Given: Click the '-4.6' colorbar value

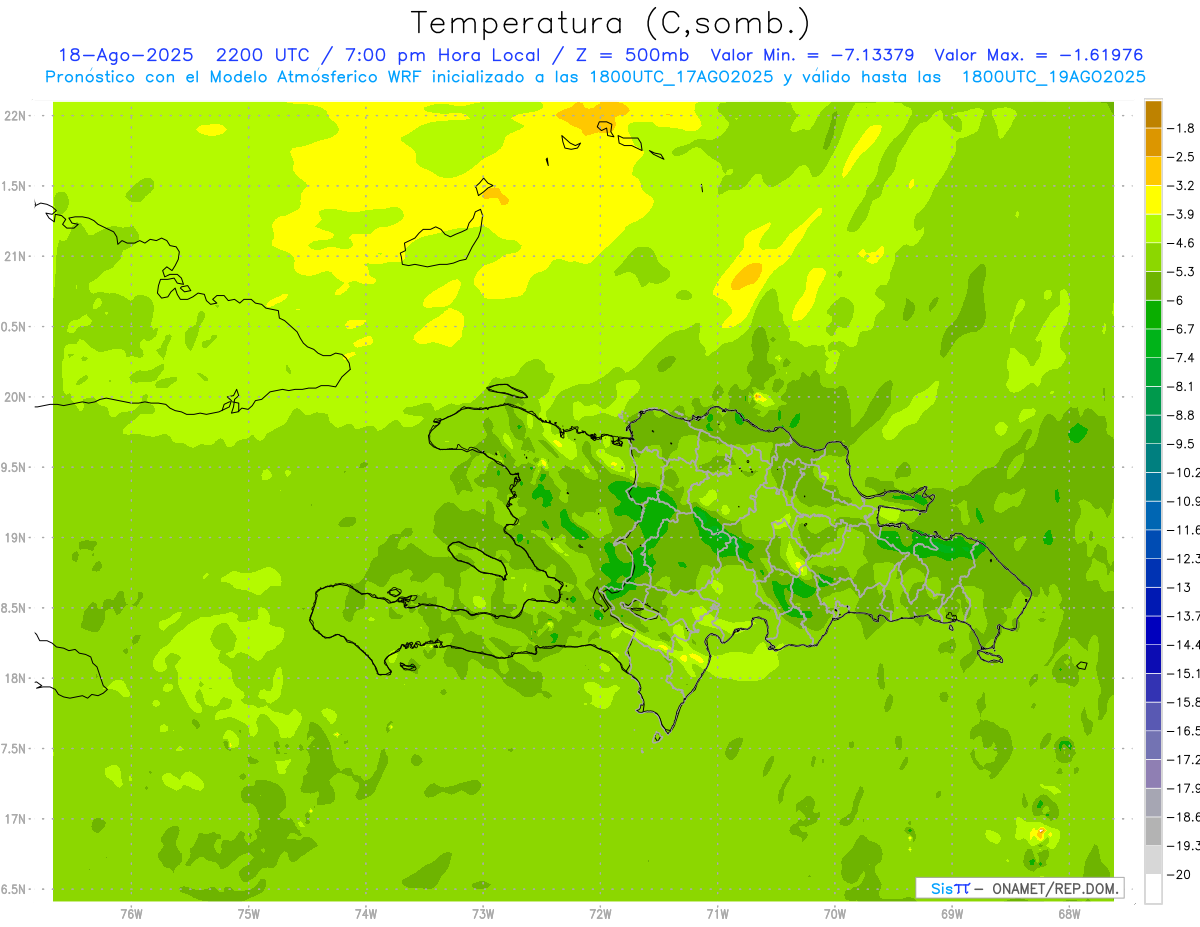Looking at the screenshot, I should [x=1182, y=243].
